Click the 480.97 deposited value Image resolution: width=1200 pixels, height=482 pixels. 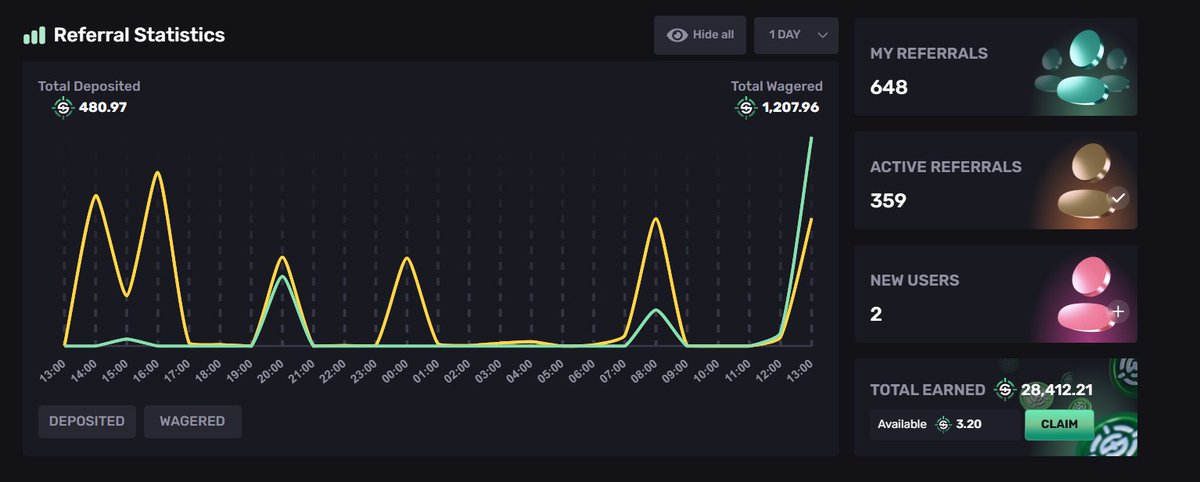point(103,107)
